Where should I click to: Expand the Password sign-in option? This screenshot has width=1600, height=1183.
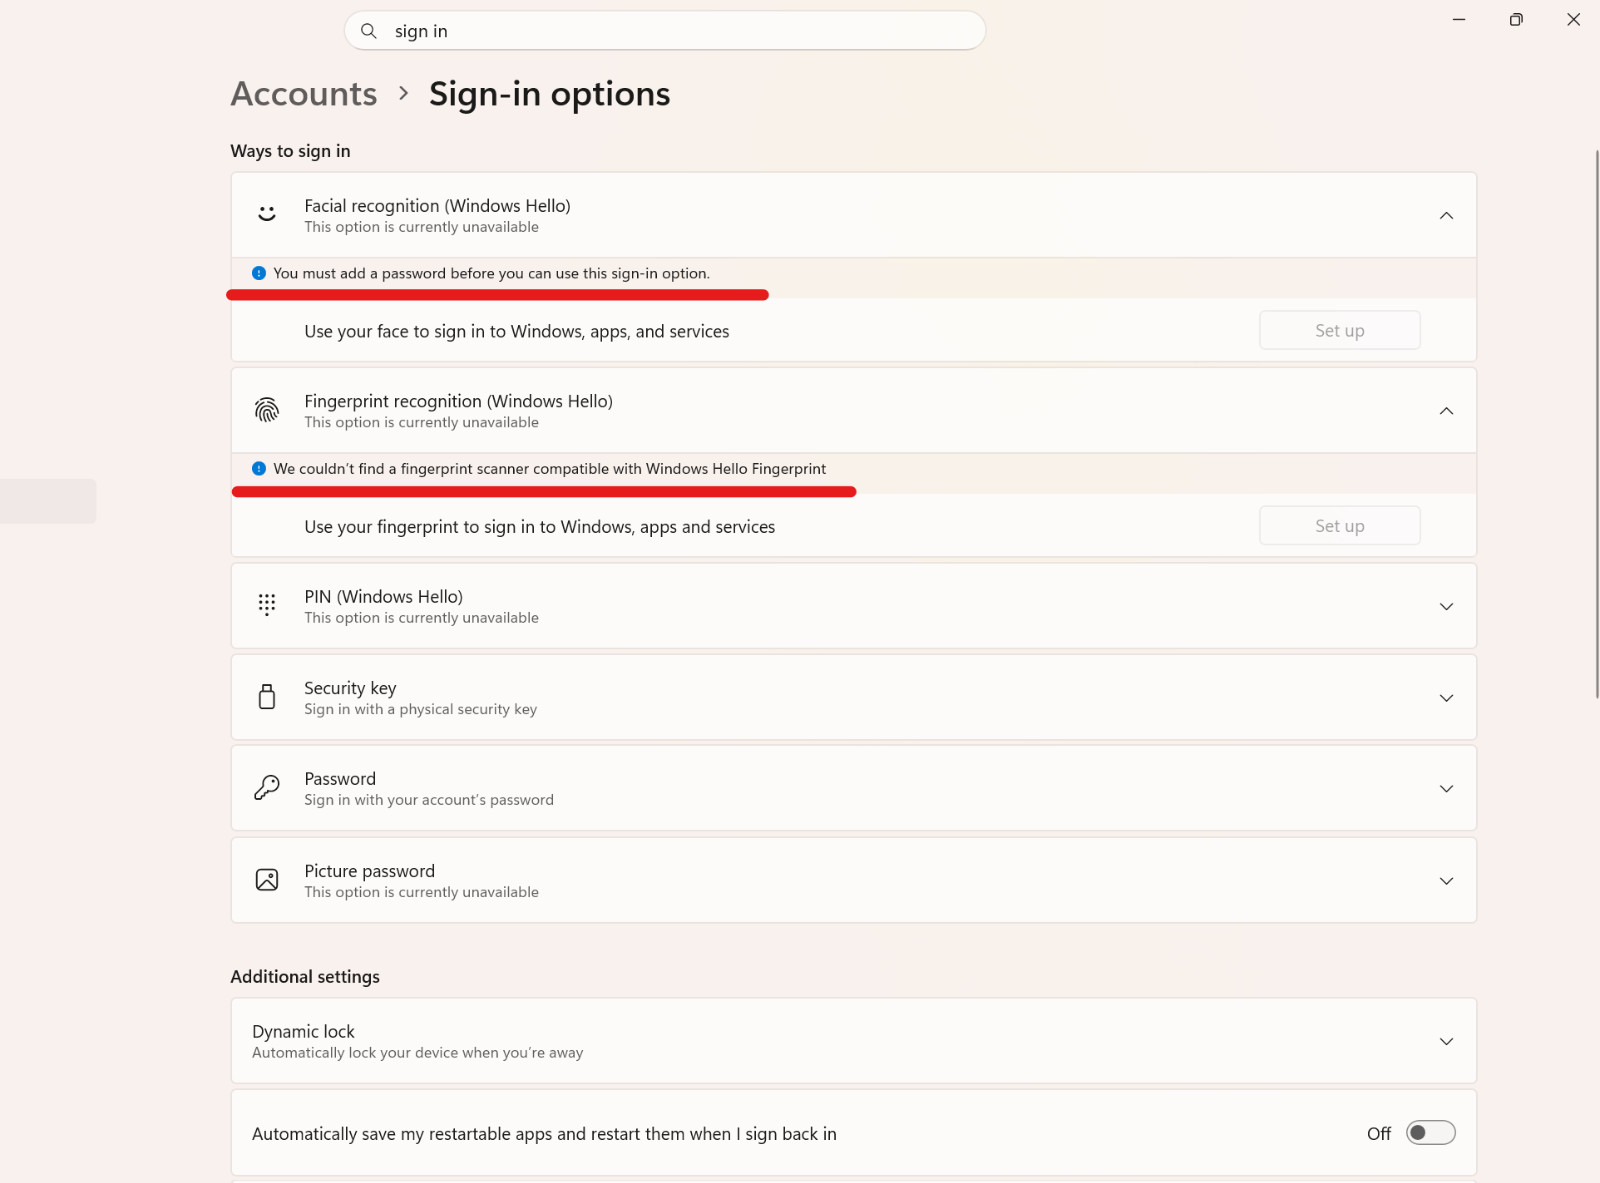point(854,788)
